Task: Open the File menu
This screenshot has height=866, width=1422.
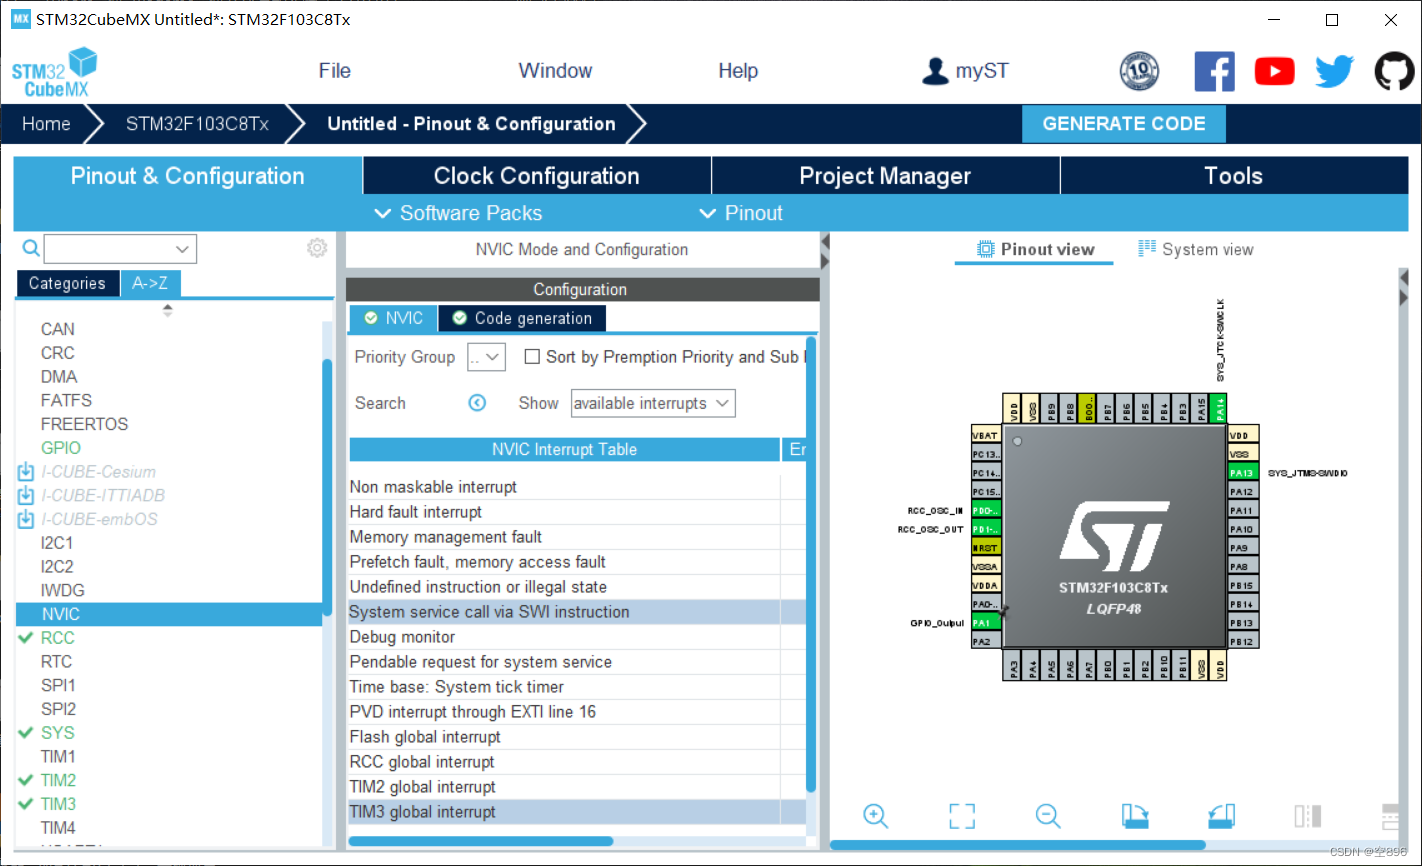Action: coord(334,71)
